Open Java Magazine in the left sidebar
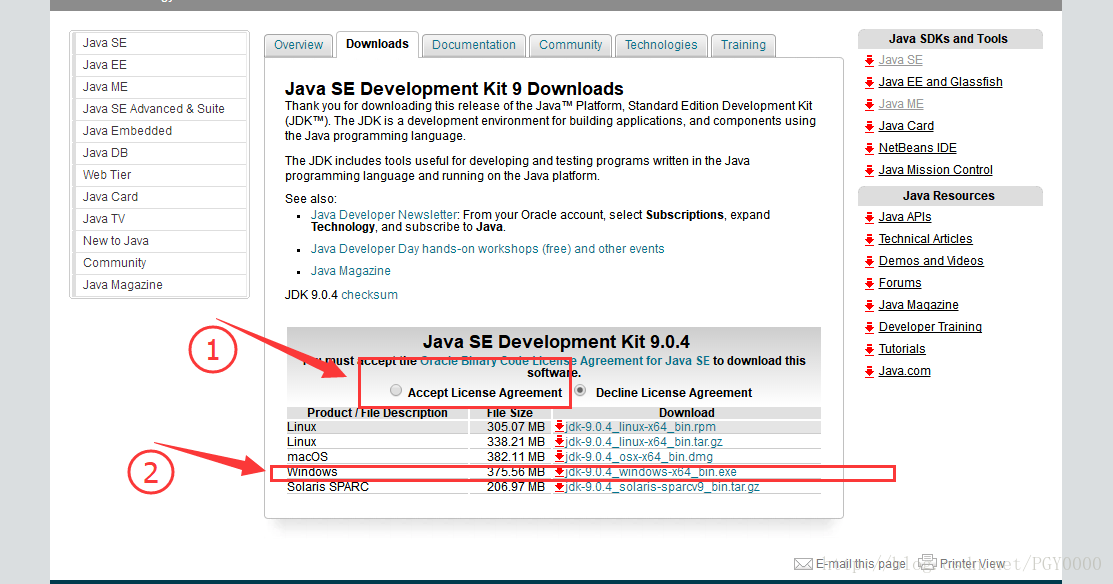 point(160,285)
